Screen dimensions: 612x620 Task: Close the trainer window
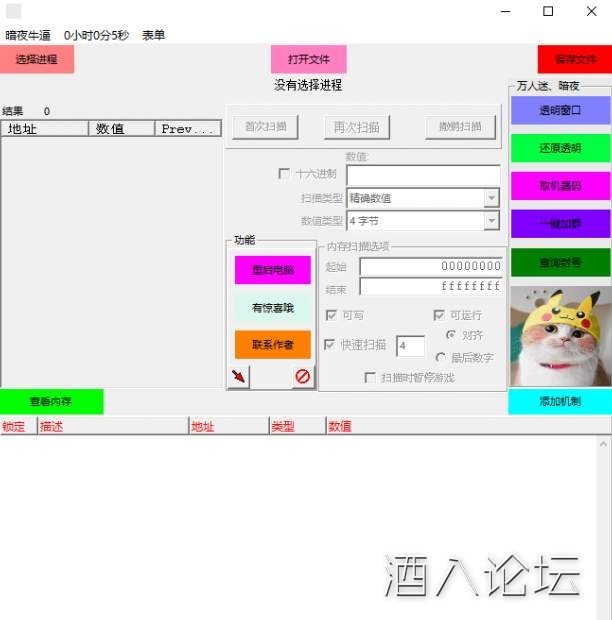click(591, 11)
